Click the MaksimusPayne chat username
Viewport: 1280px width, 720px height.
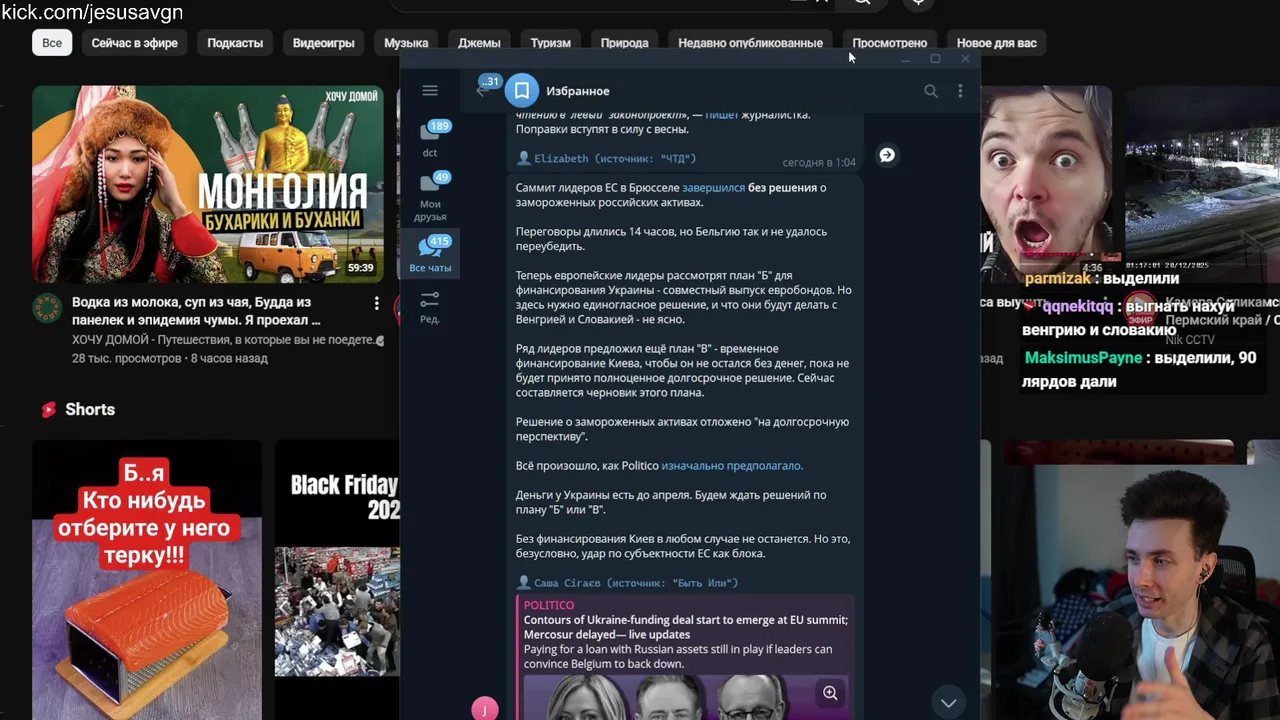coord(1083,358)
